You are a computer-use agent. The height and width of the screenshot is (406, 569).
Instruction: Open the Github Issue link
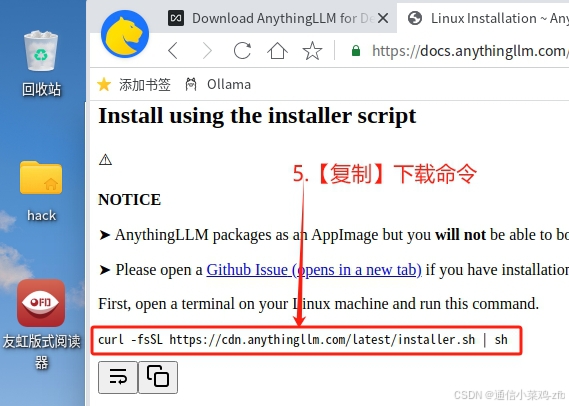314,270
